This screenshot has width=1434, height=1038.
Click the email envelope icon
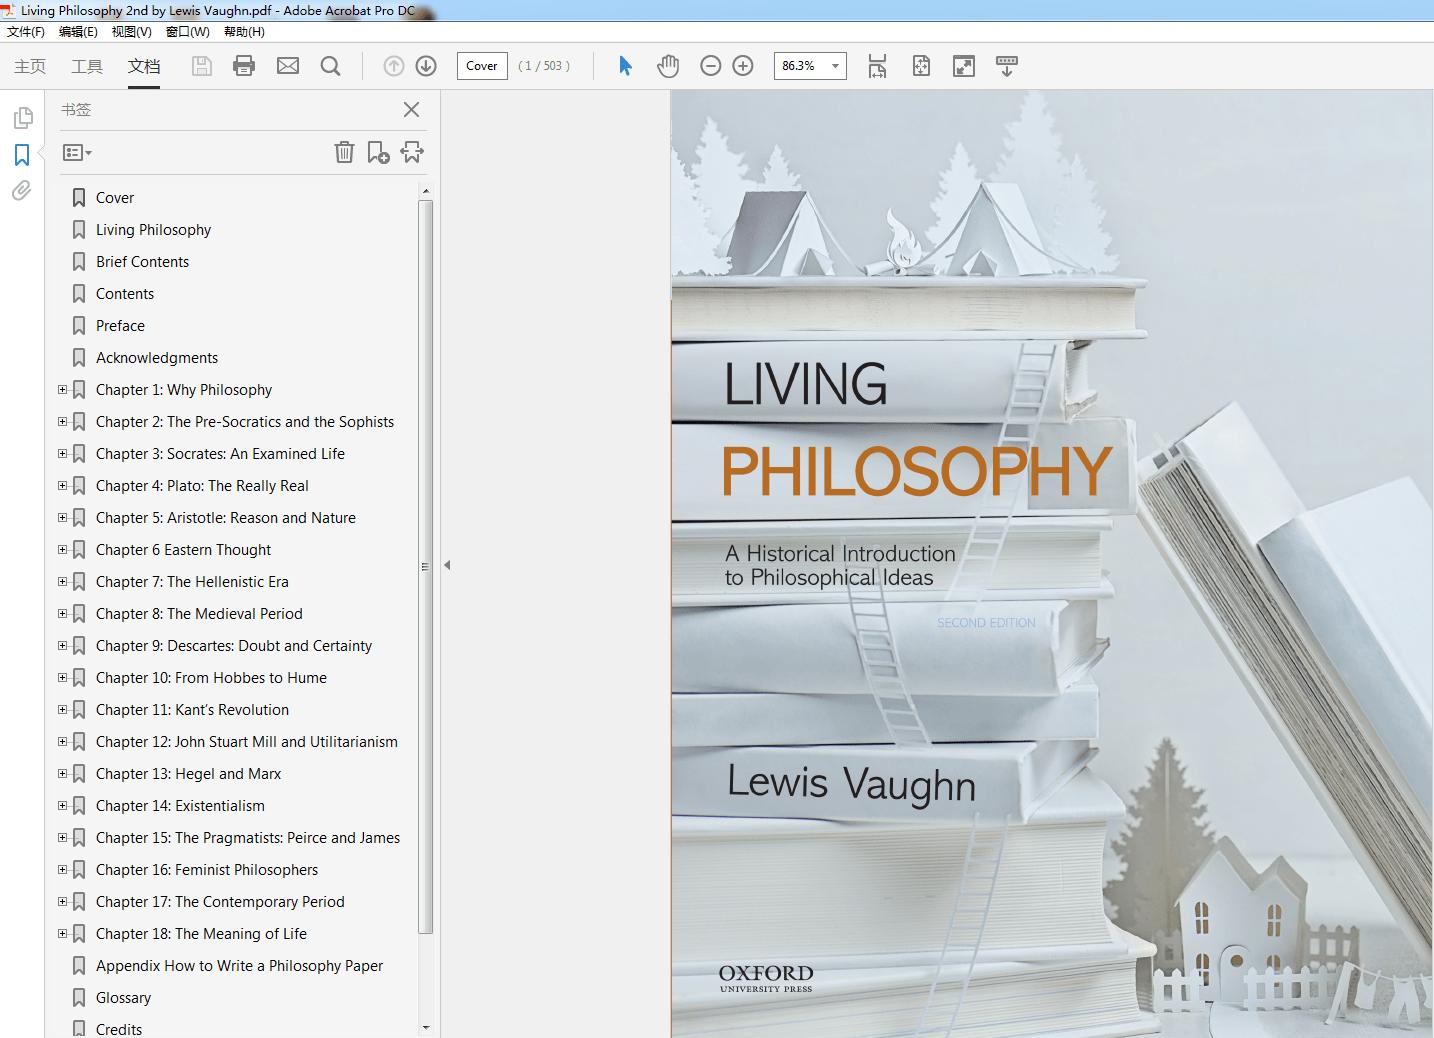(288, 66)
